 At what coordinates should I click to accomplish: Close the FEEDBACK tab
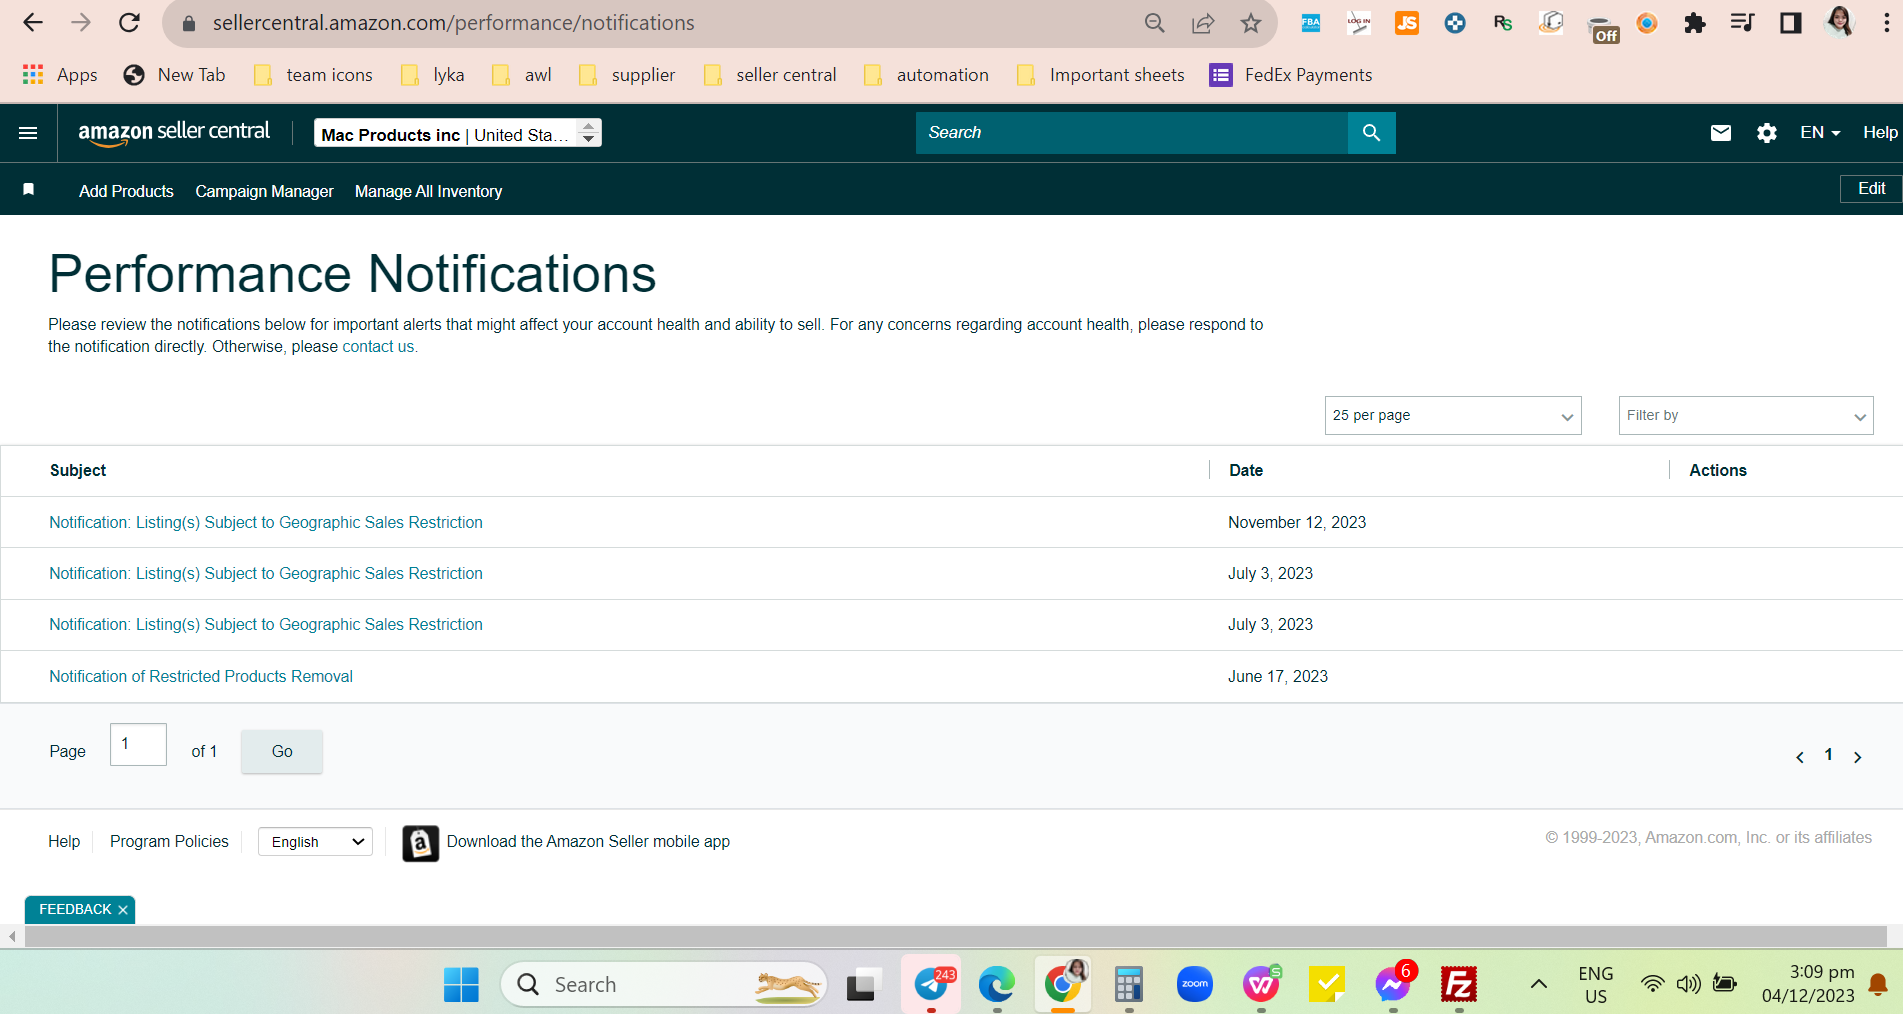point(123,910)
